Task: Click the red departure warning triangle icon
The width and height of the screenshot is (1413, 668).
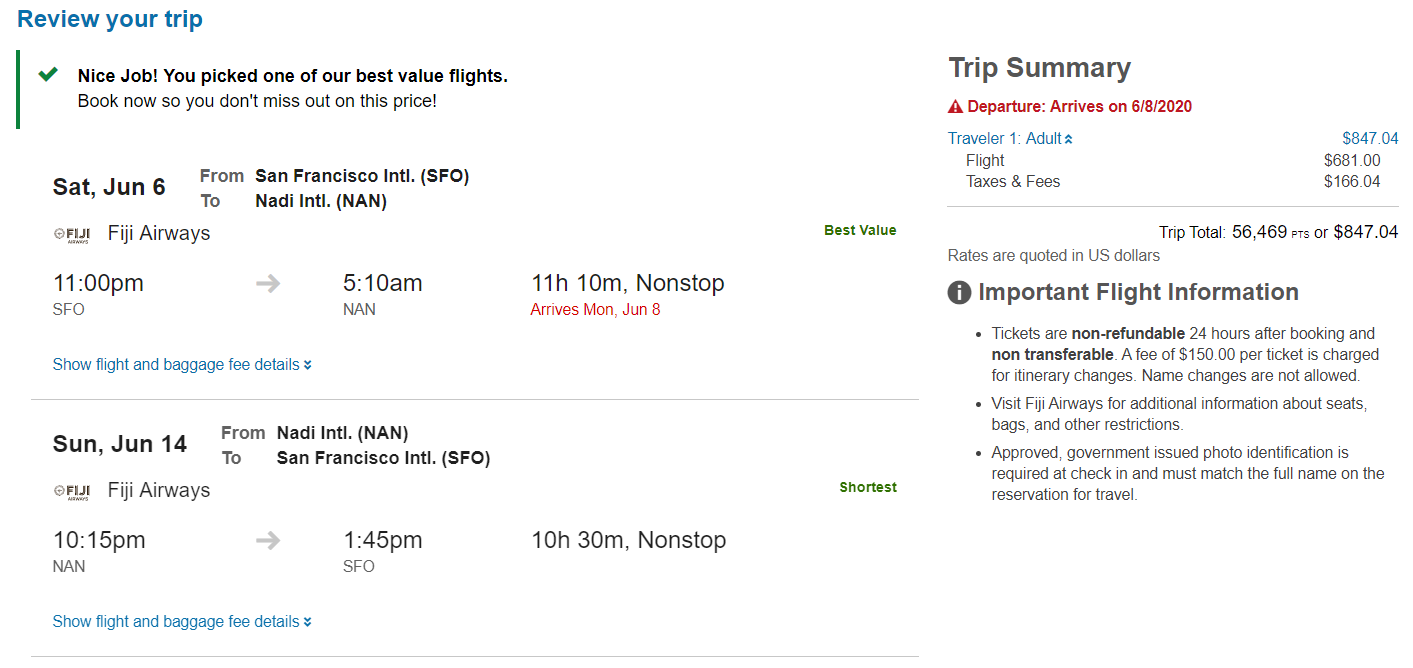Action: 956,107
